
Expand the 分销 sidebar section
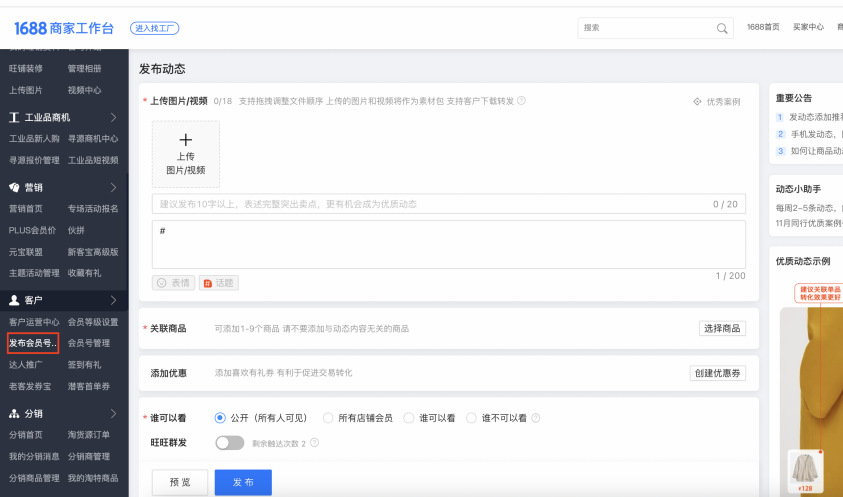(114, 413)
